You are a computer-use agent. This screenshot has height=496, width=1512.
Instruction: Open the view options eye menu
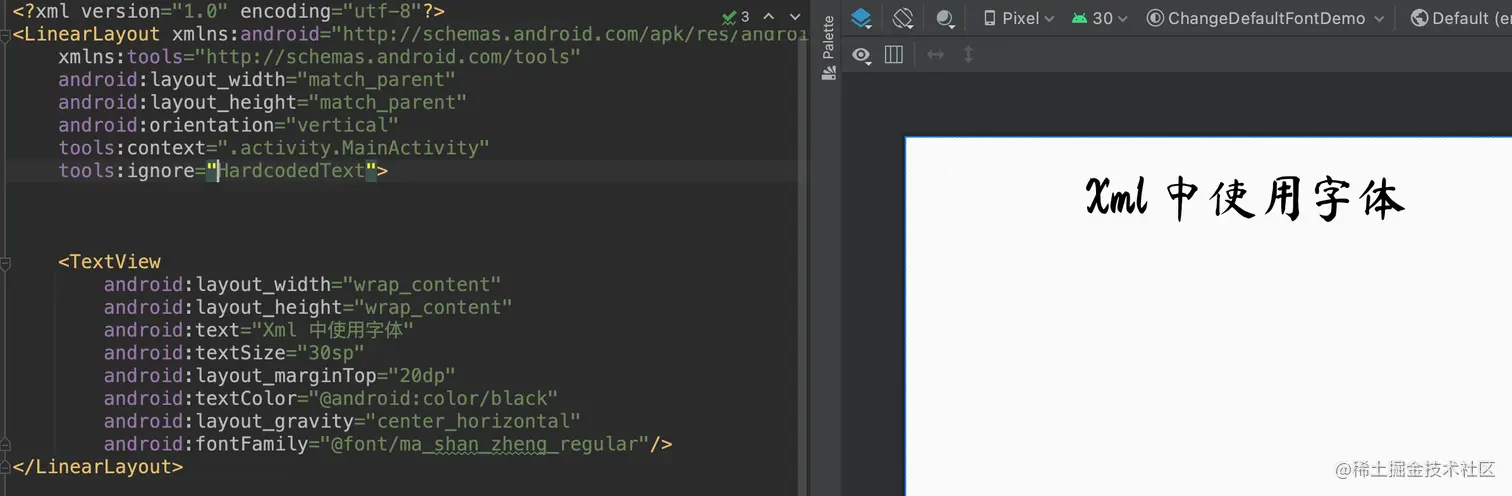point(861,55)
